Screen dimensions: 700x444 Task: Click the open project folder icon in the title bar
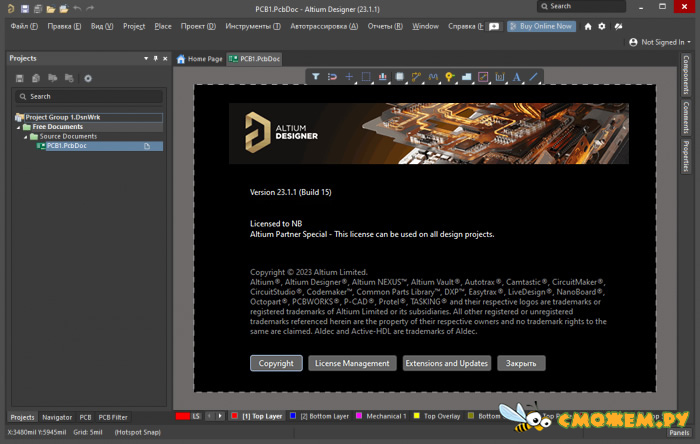[x=64, y=8]
